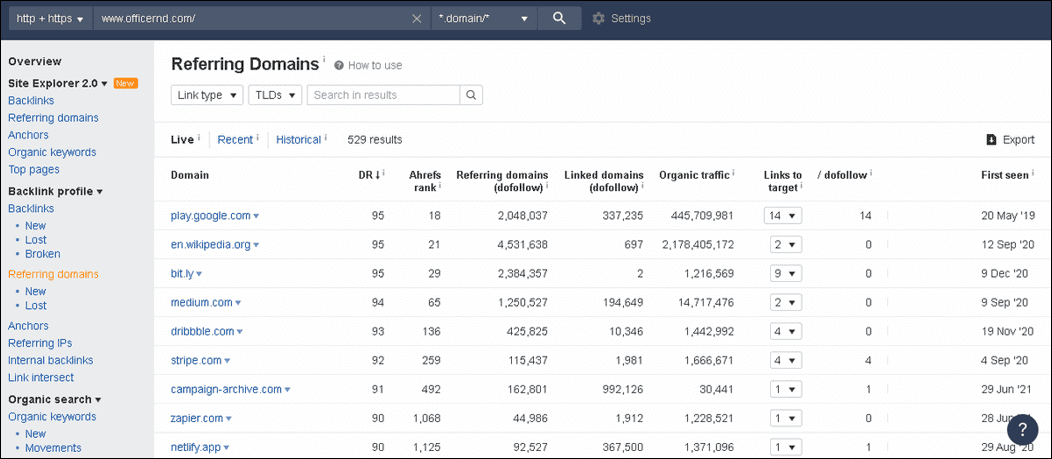Expand Links to target dropdown for bit.ly
The image size is (1052, 459).
tap(786, 273)
